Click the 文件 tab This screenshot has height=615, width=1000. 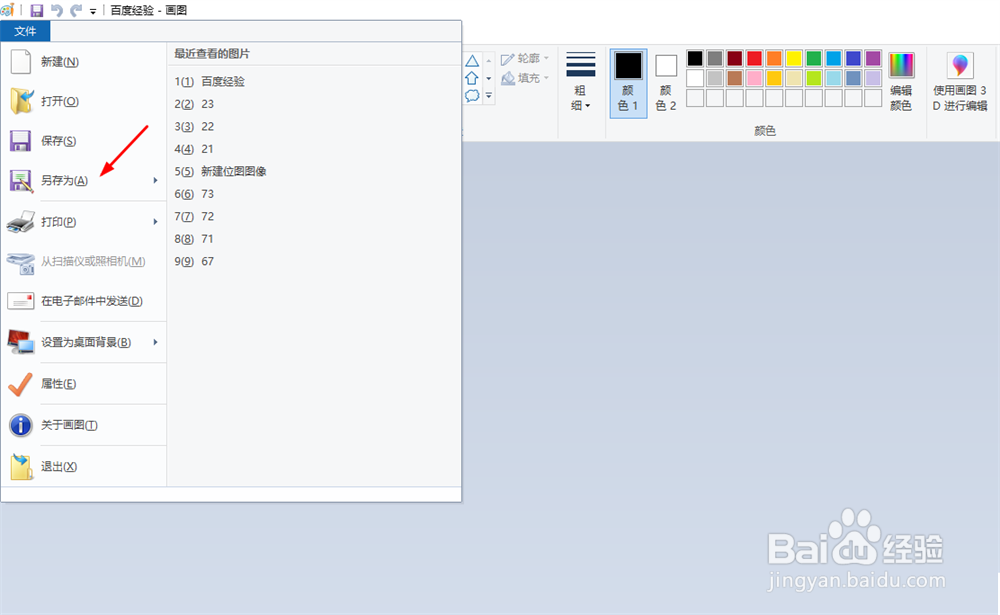(25, 31)
